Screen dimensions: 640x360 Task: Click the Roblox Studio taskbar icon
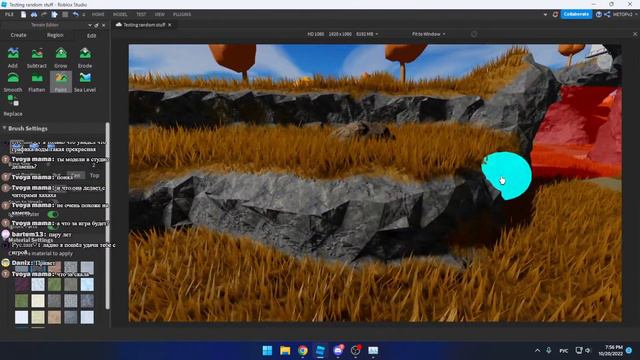(320, 350)
